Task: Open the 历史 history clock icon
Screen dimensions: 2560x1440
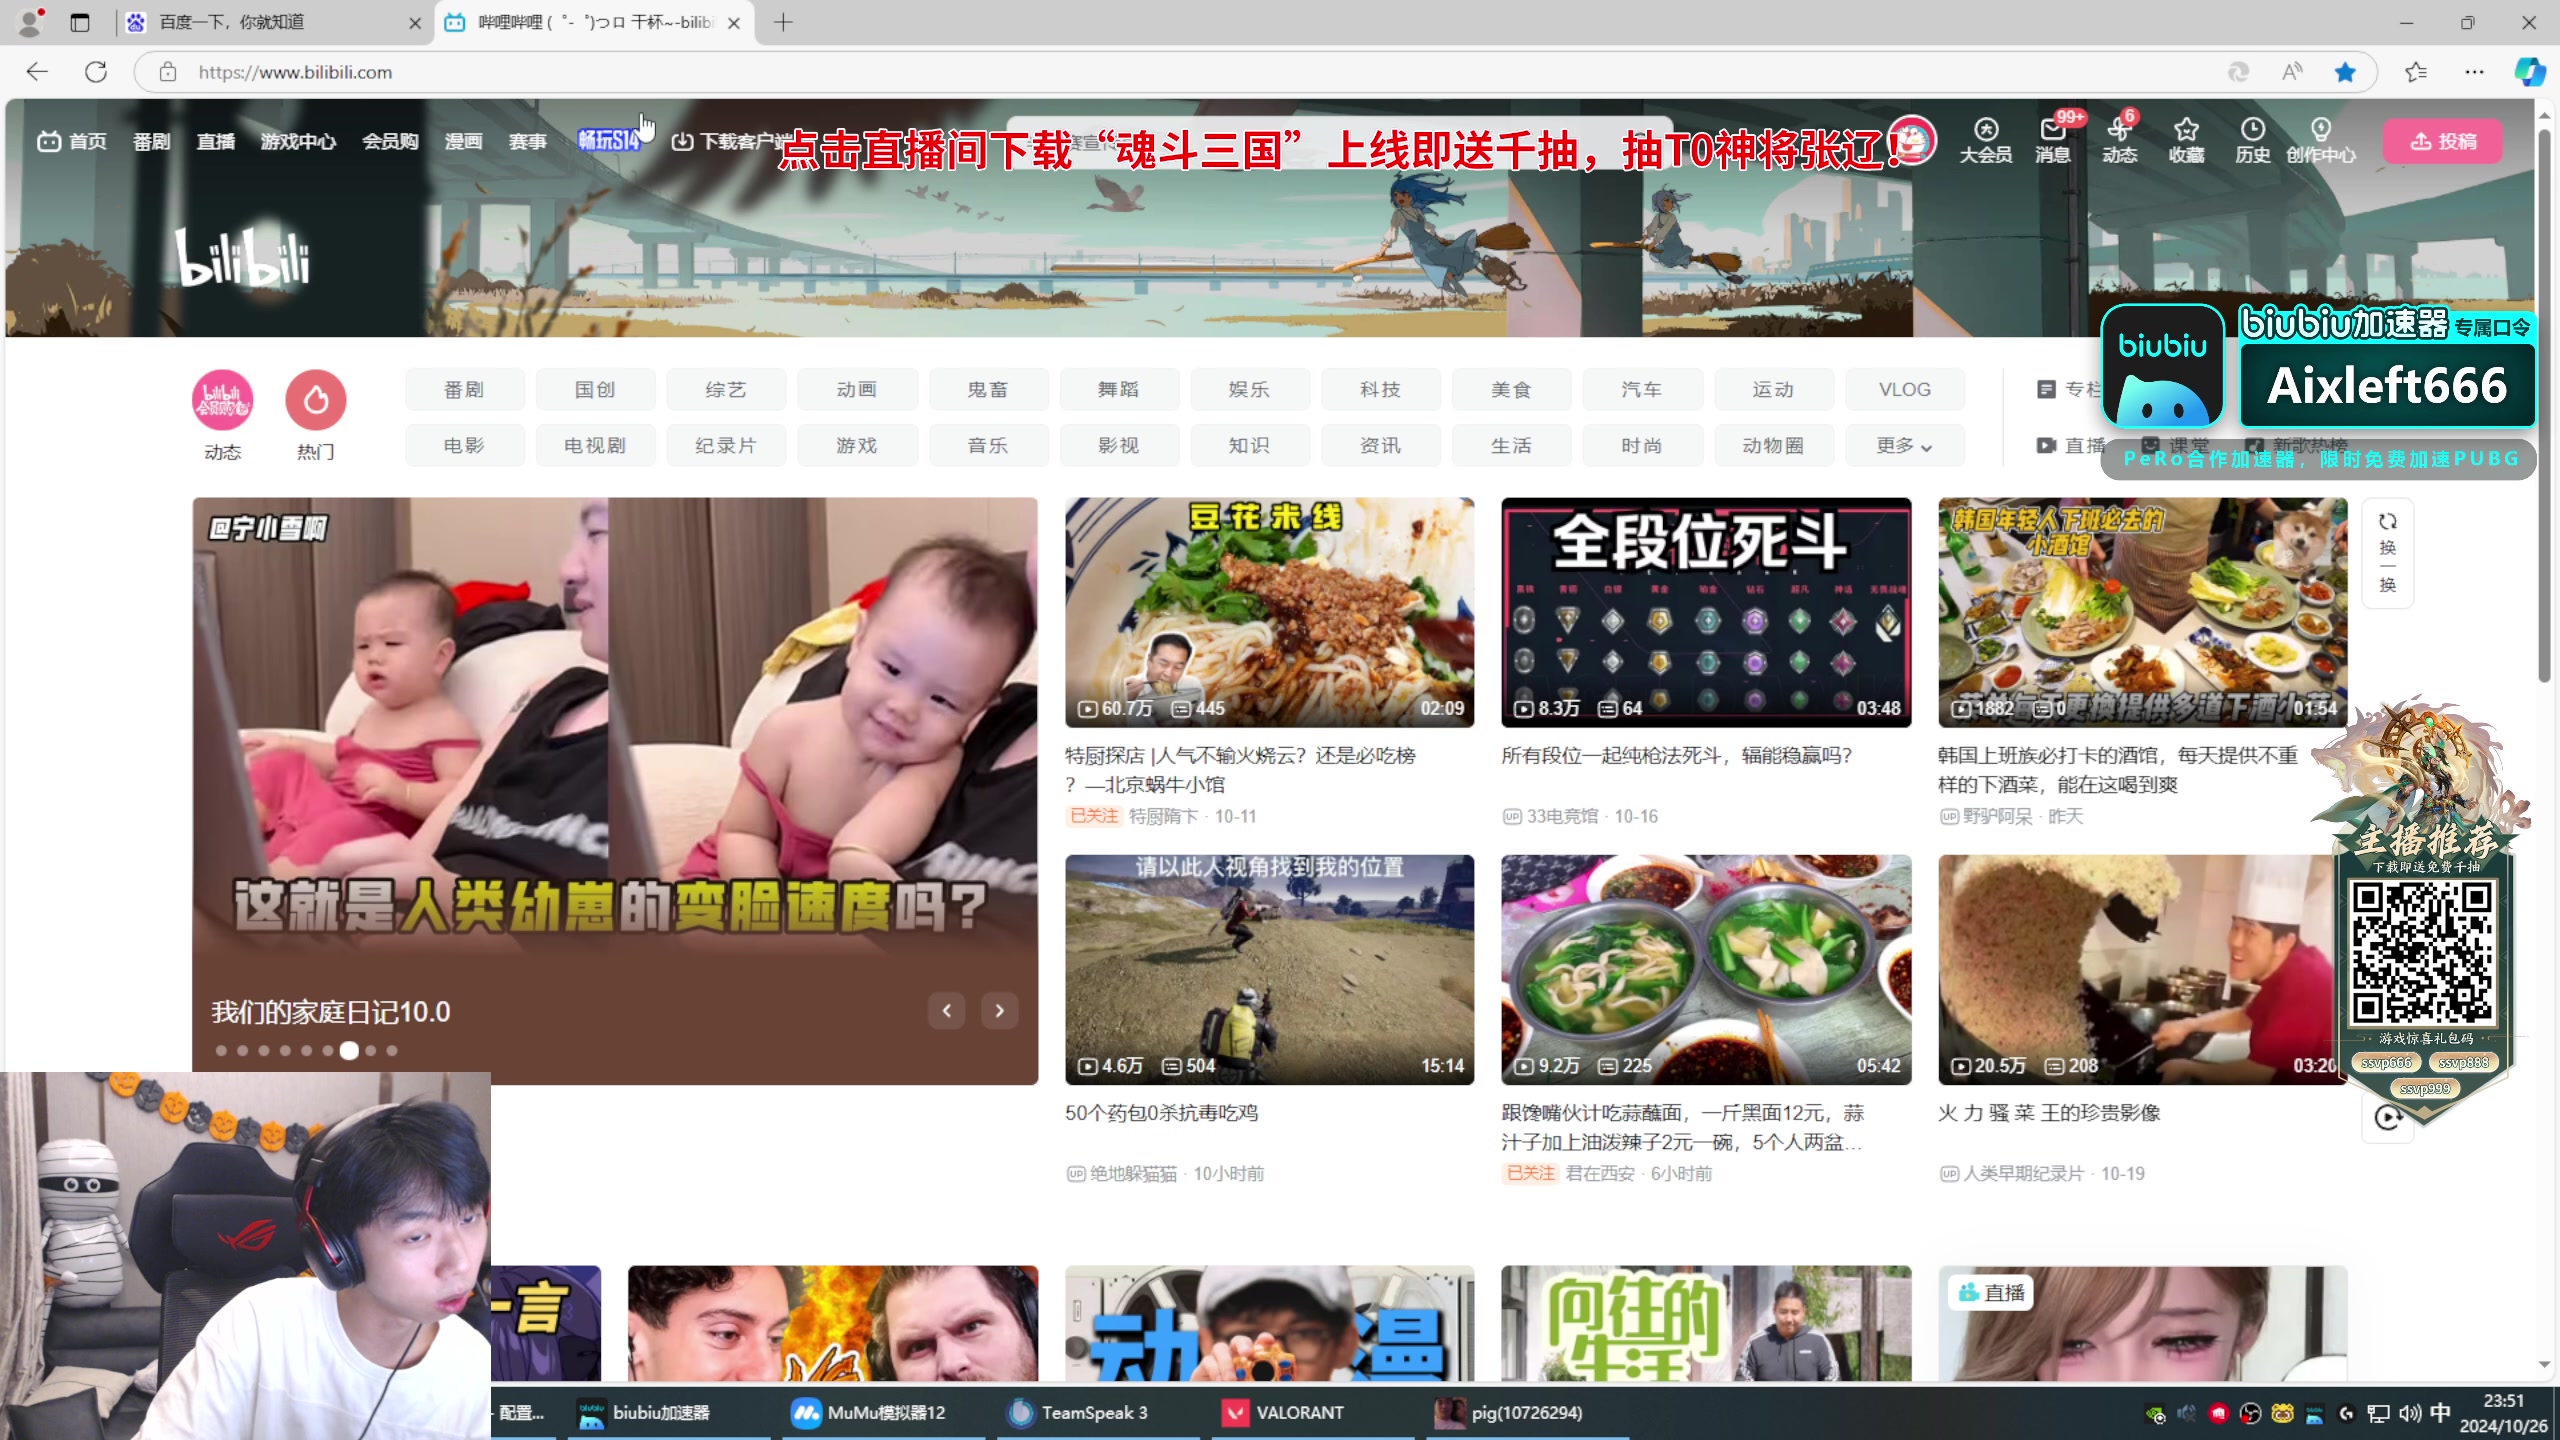Action: tap(2252, 140)
